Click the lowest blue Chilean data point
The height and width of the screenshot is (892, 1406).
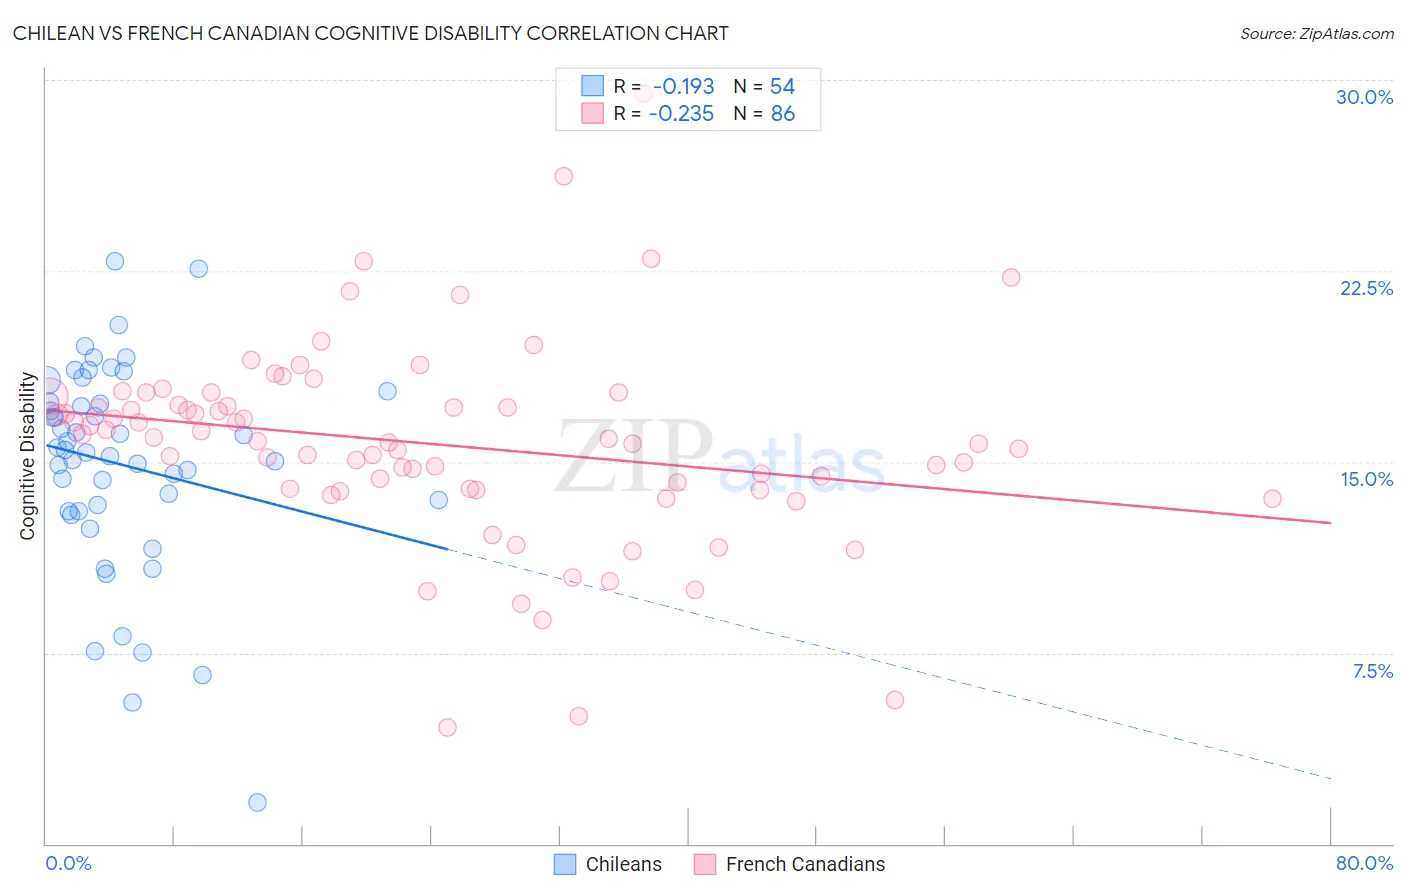(x=257, y=802)
